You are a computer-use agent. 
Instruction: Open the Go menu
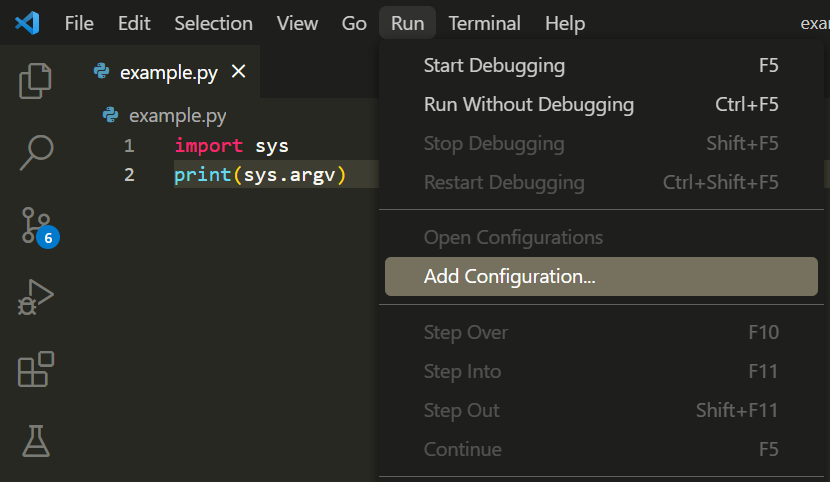[354, 23]
